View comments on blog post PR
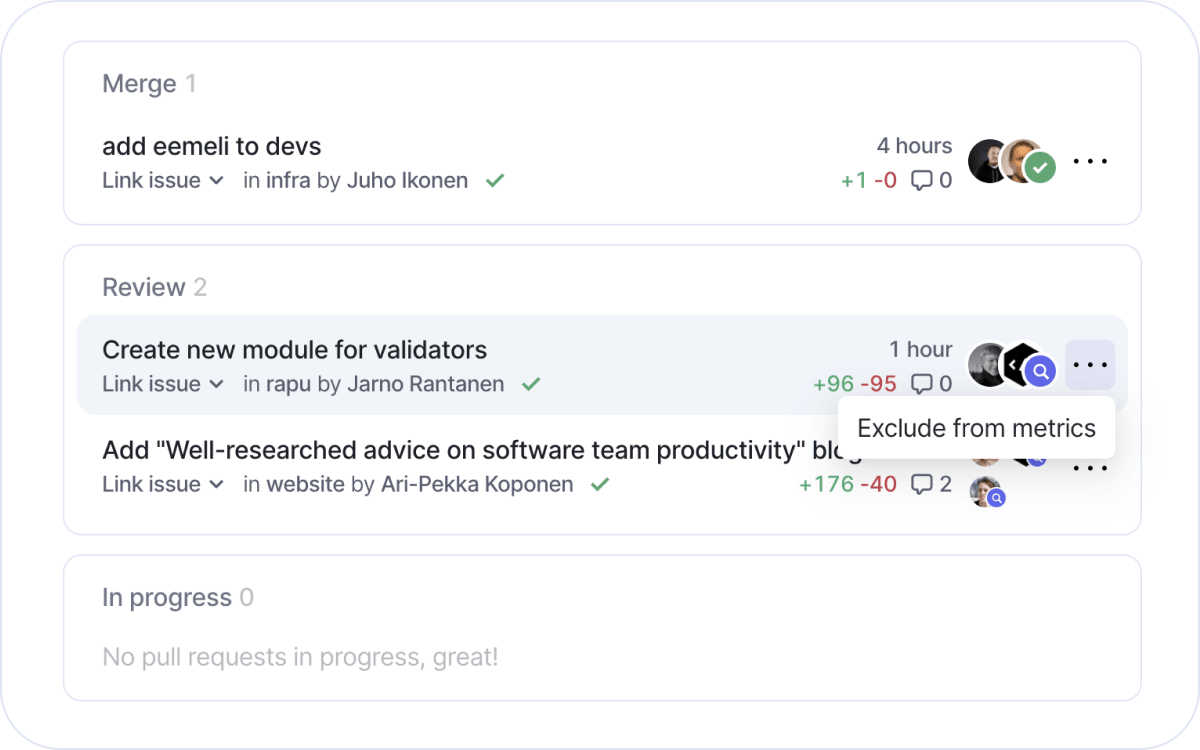Screen dimensions: 1200x750 click(921, 485)
